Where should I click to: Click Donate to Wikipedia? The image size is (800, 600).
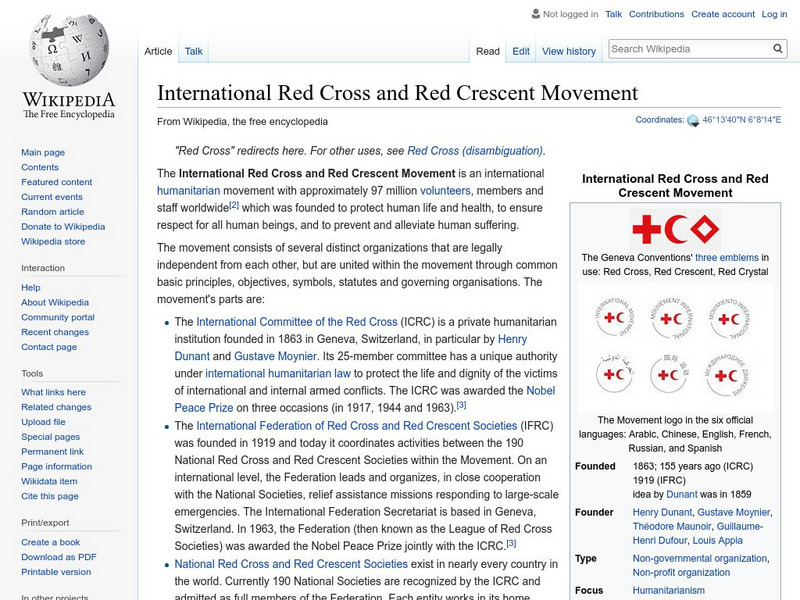(x=63, y=226)
